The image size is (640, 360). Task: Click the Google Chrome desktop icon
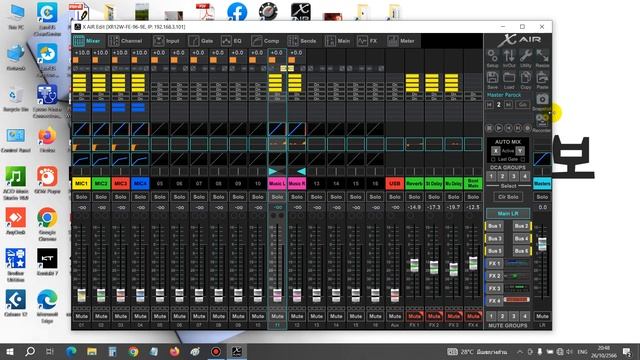[47, 224]
